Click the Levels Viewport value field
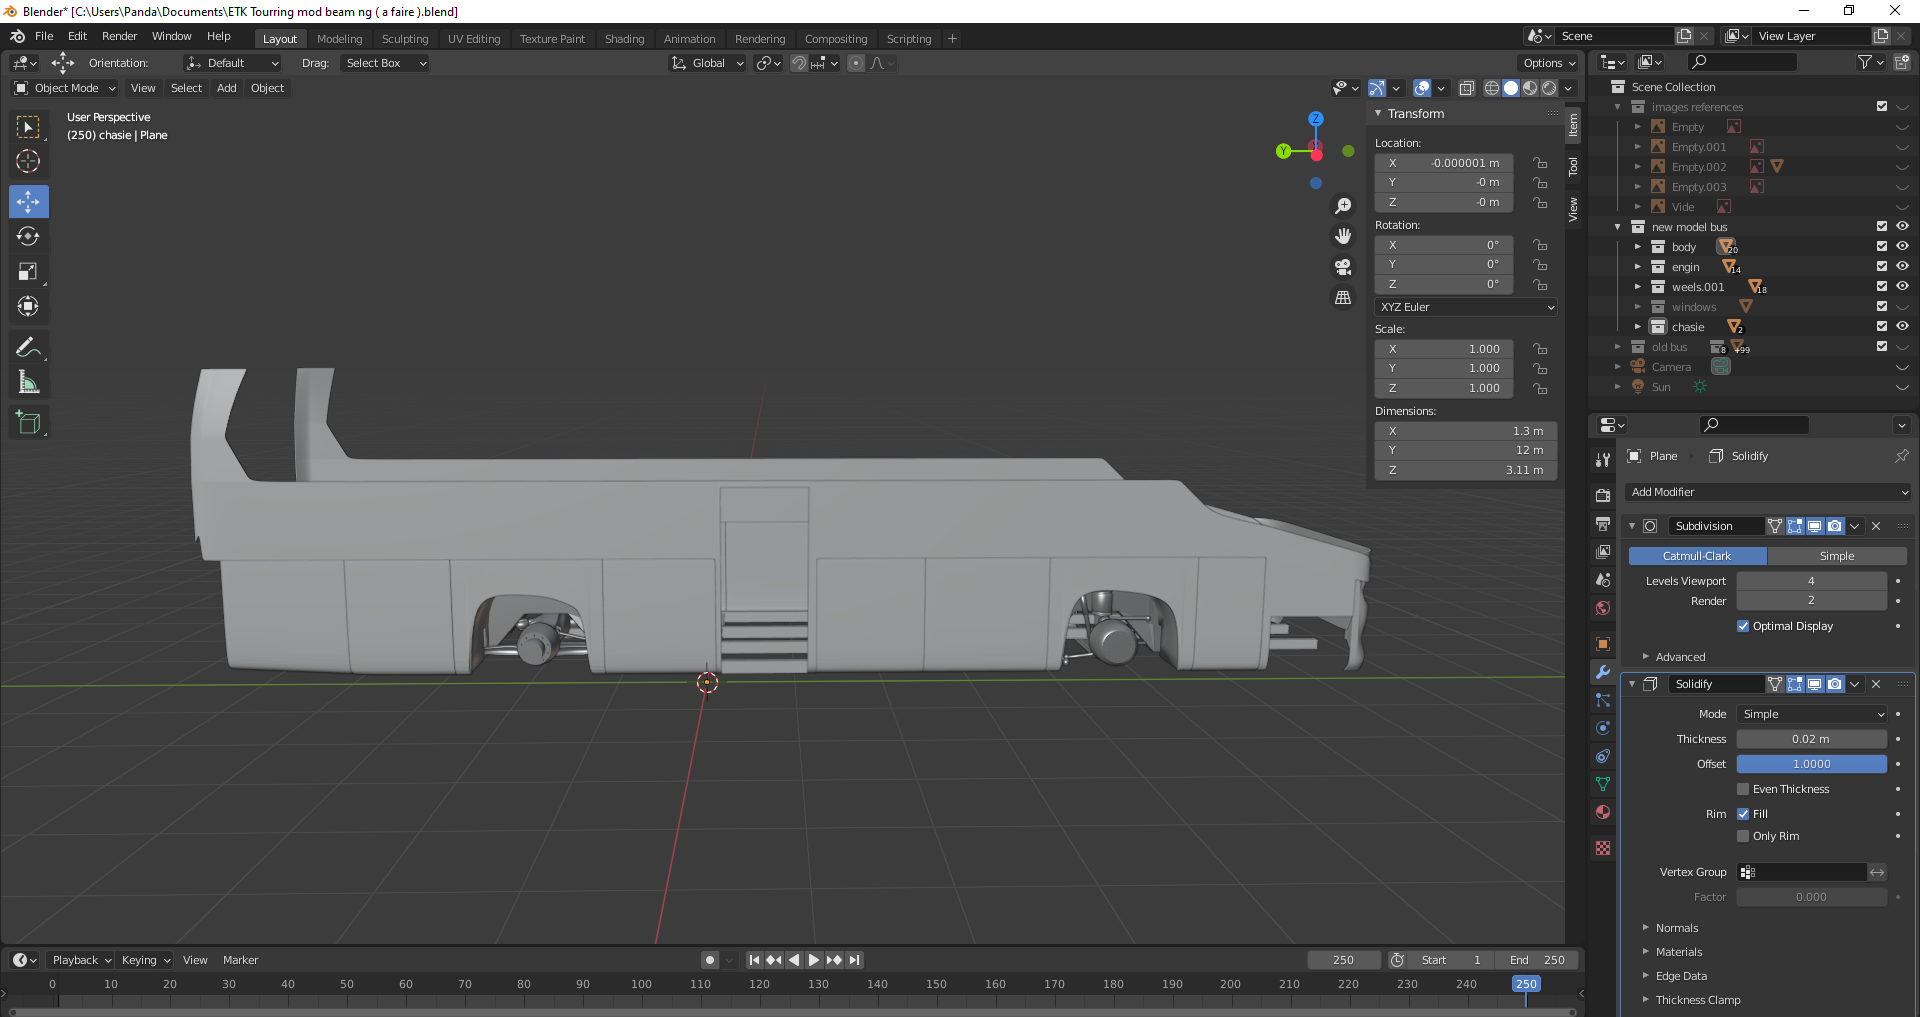Screen dimensions: 1920x1017 coord(1811,581)
